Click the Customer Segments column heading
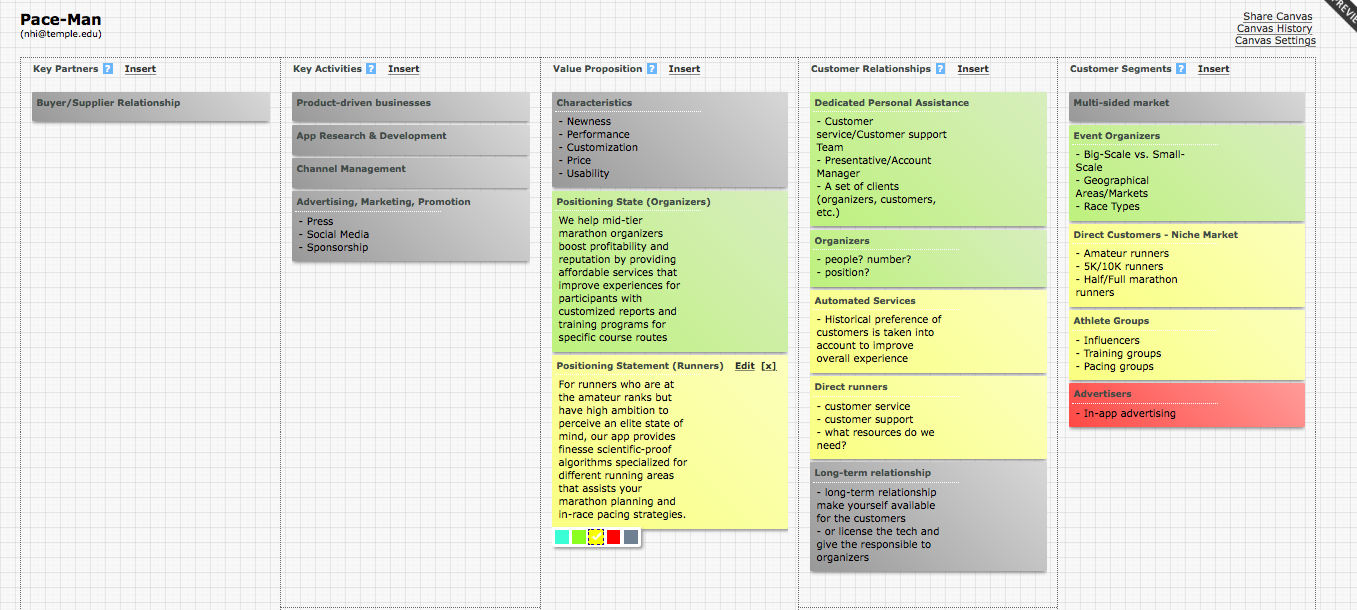1357x610 pixels. [x=1120, y=69]
